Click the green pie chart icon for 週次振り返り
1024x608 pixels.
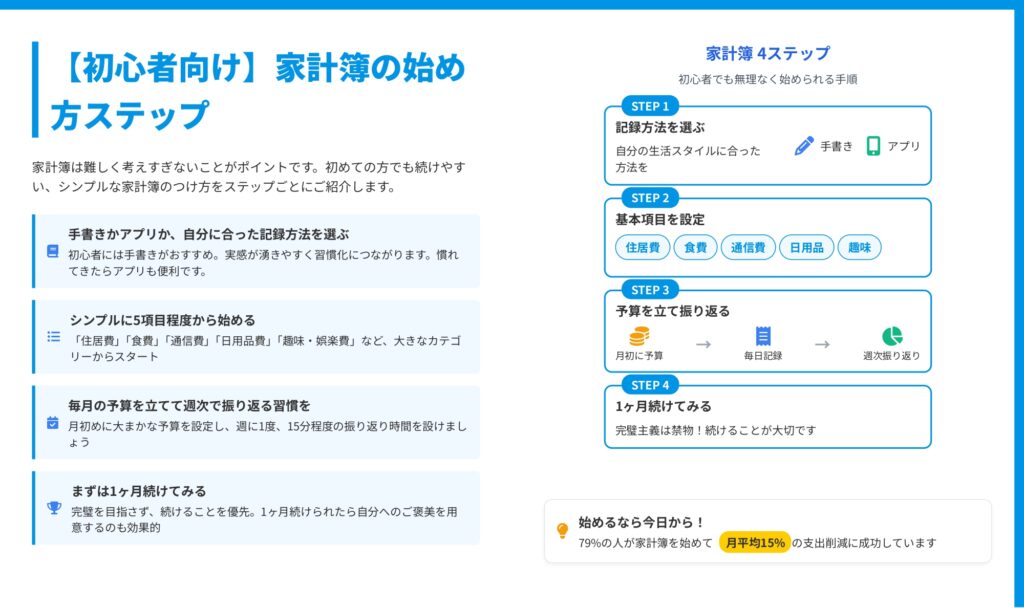click(x=892, y=337)
